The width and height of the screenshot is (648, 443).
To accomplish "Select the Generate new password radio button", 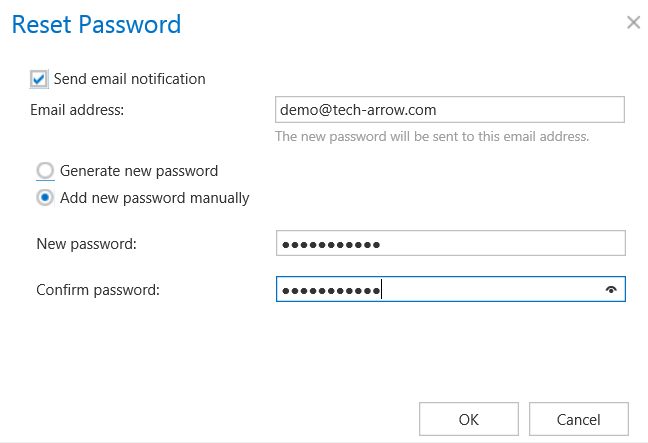I will click(45, 171).
